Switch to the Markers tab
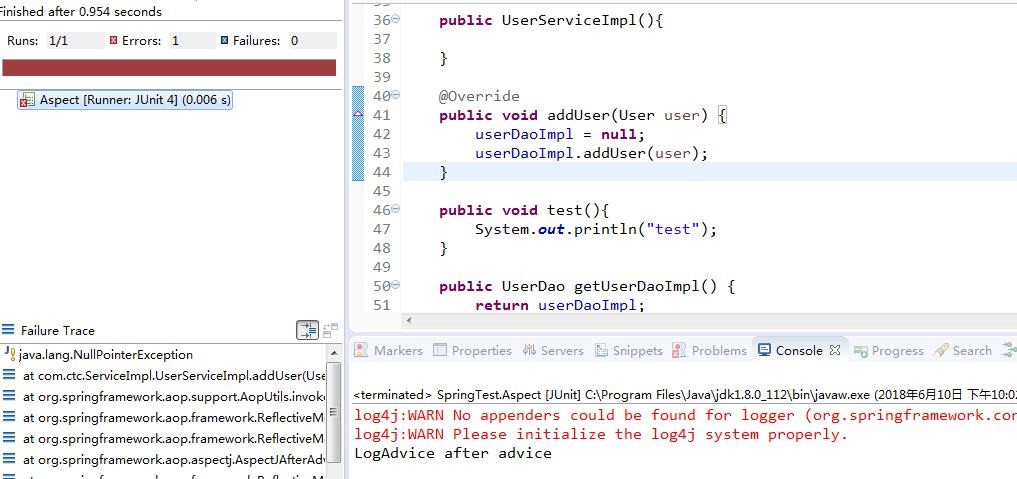 (389, 351)
